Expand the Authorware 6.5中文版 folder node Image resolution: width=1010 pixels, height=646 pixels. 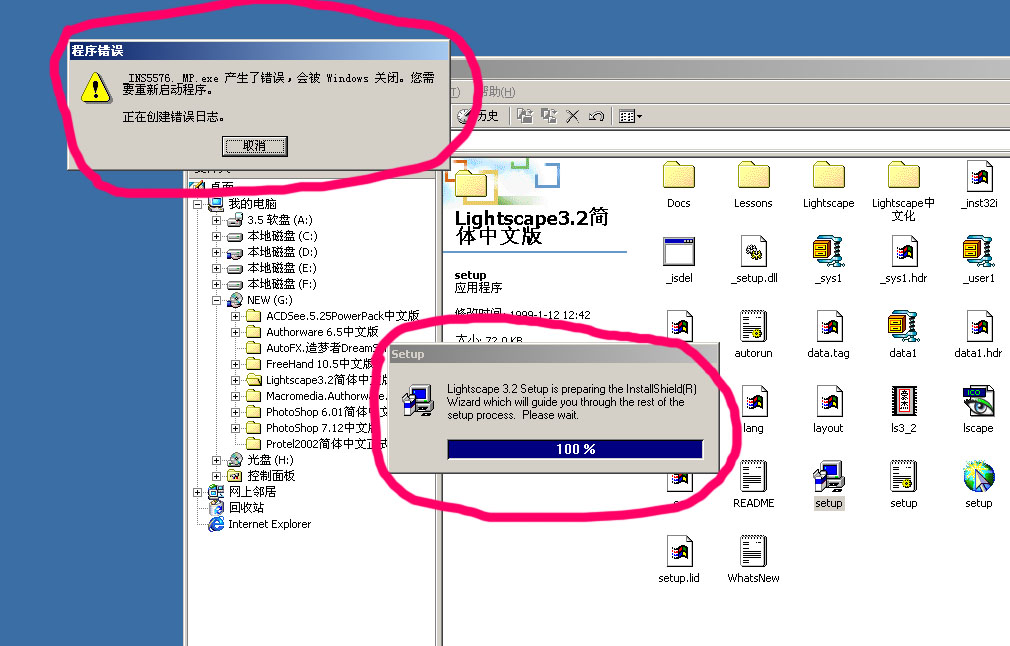click(x=236, y=332)
